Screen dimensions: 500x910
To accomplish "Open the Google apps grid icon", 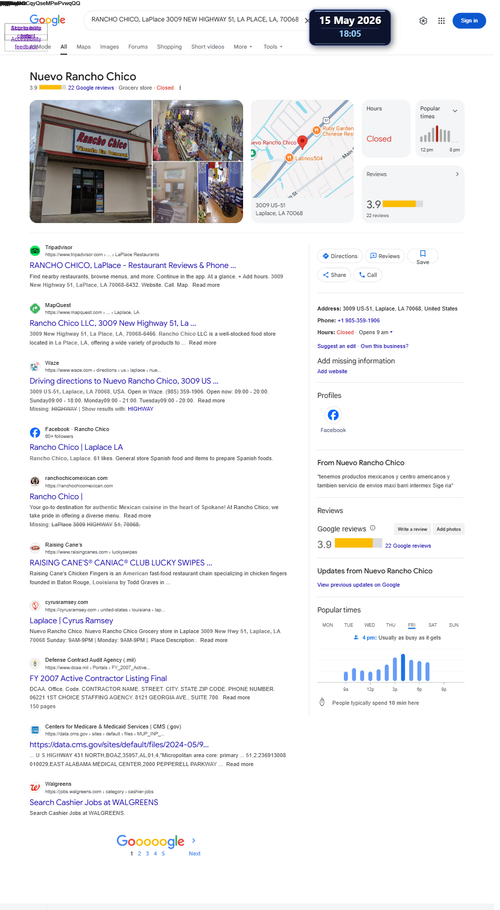I will point(441,21).
